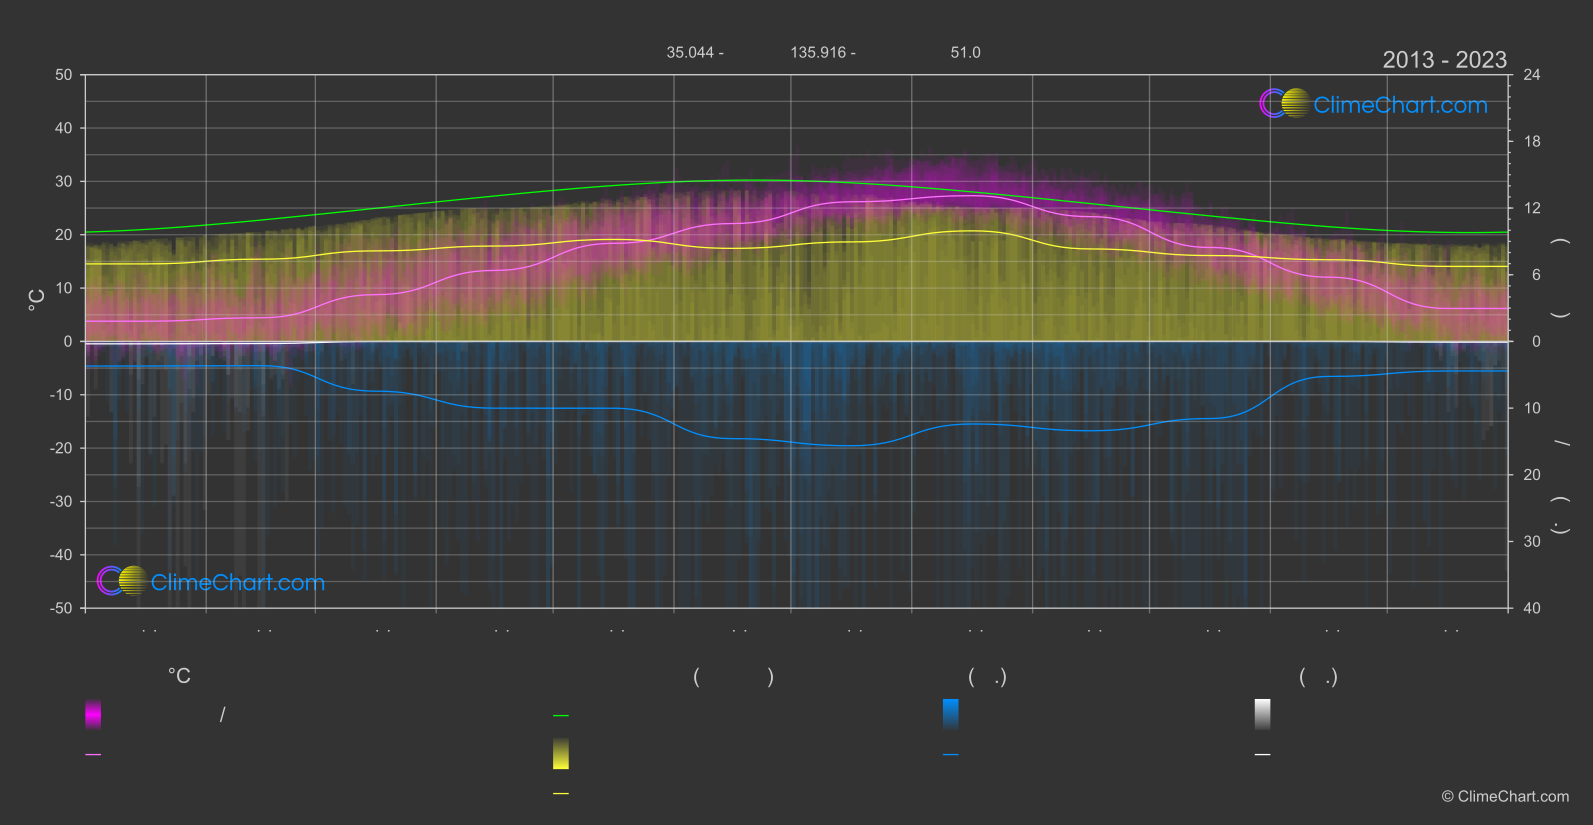
Task: Toggle the white snow bar legend swatch
Action: point(1263,714)
